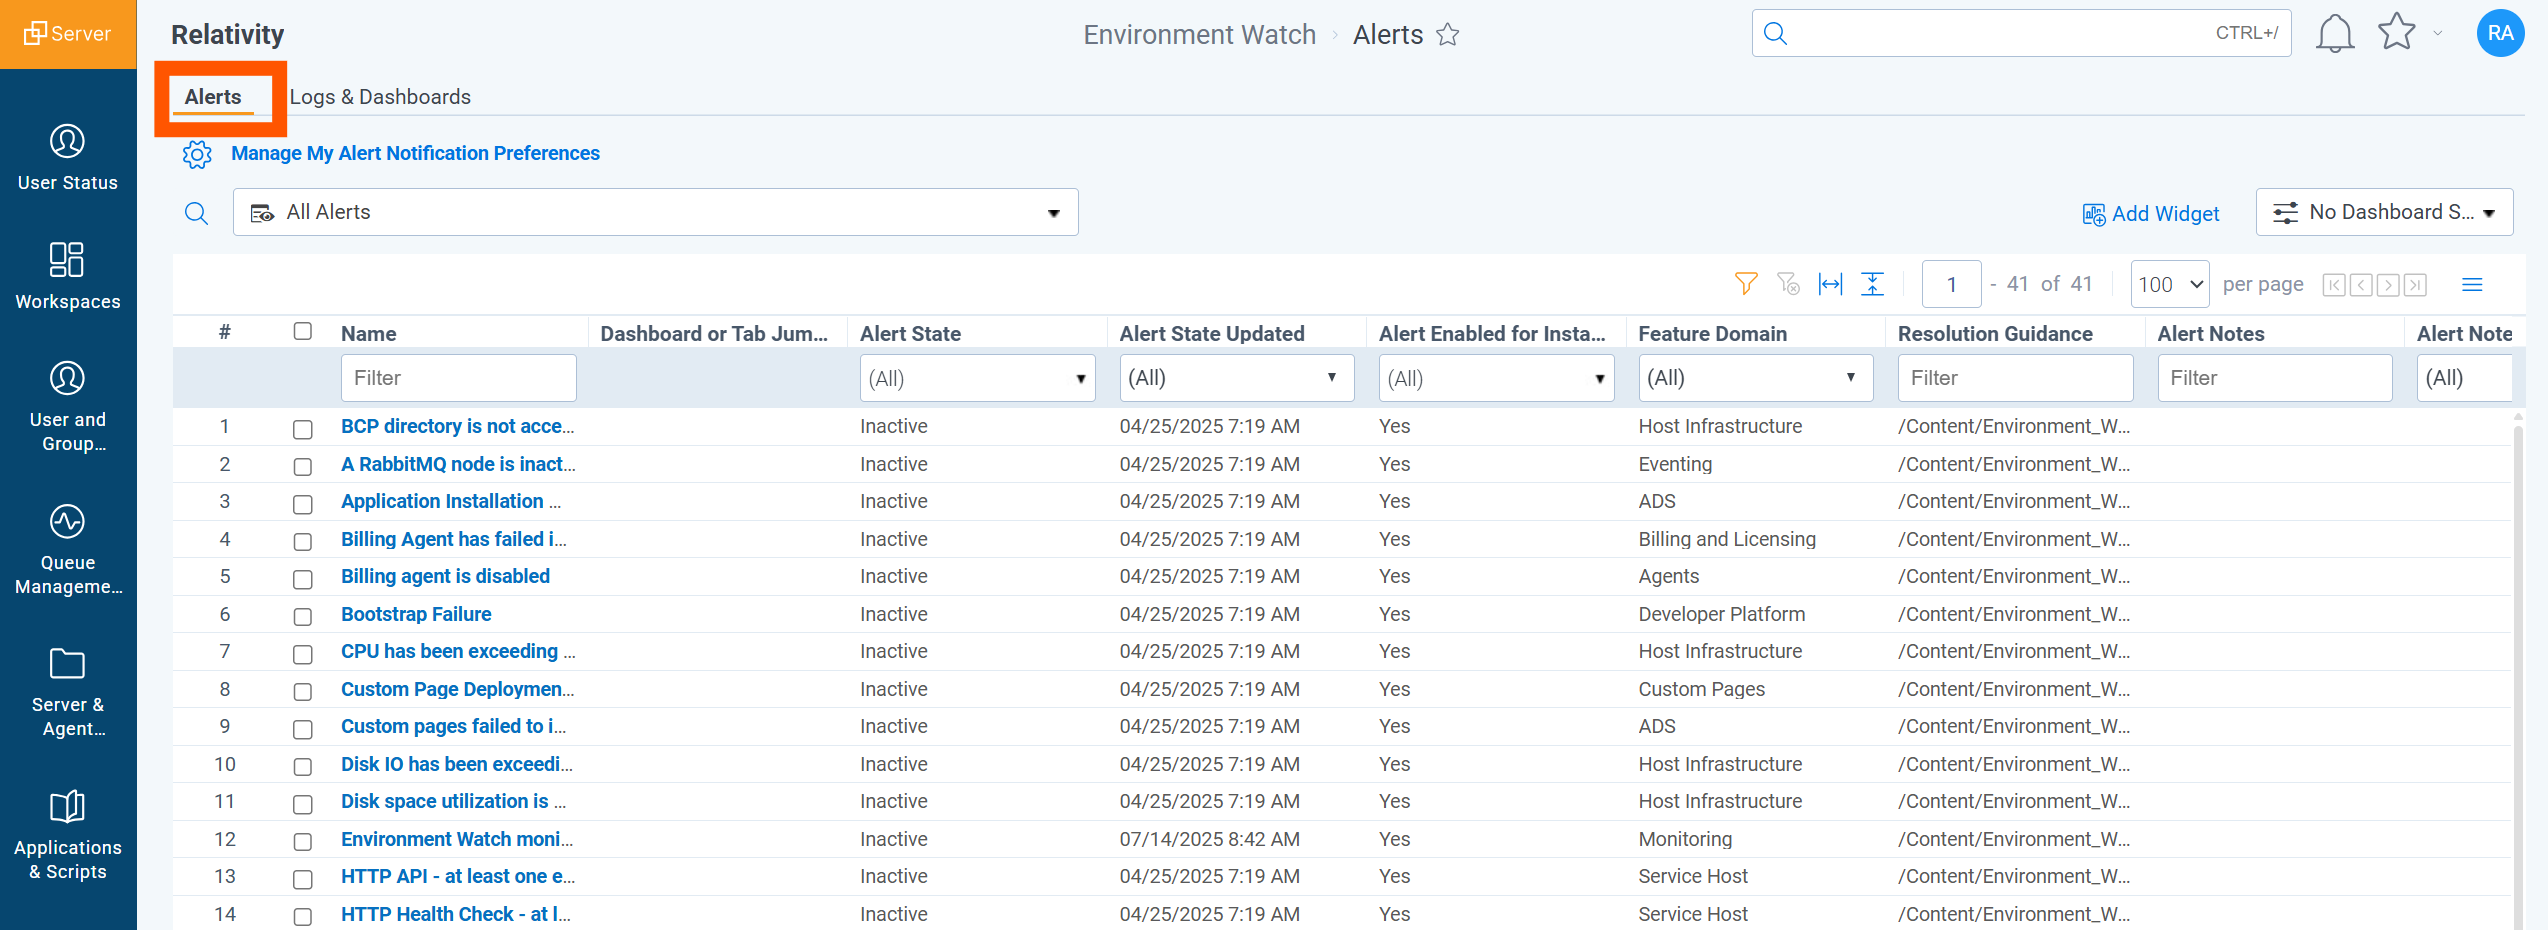Viewport: 2548px width, 930px height.
Task: Expand the Alert State (All) filter dropdown
Action: click(x=977, y=378)
